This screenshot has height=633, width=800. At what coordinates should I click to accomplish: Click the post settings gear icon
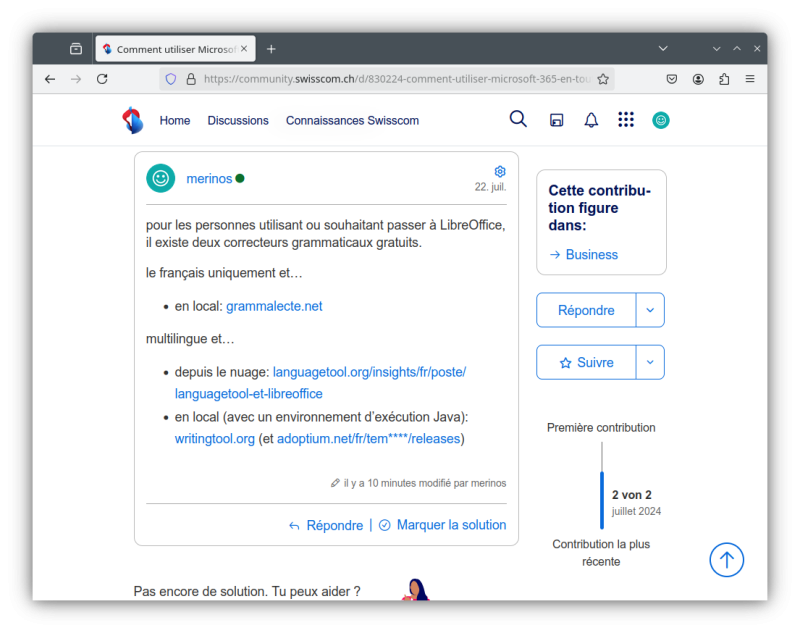(499, 171)
